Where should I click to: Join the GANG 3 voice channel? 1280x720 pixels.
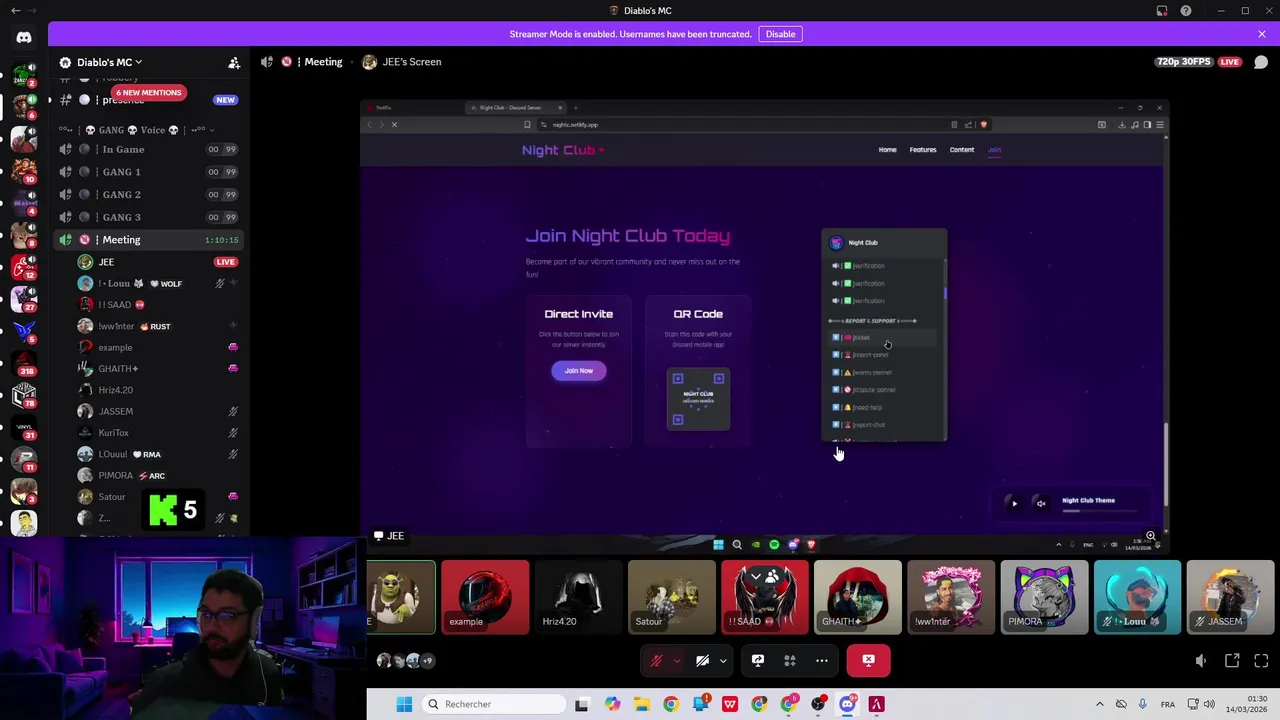148,217
